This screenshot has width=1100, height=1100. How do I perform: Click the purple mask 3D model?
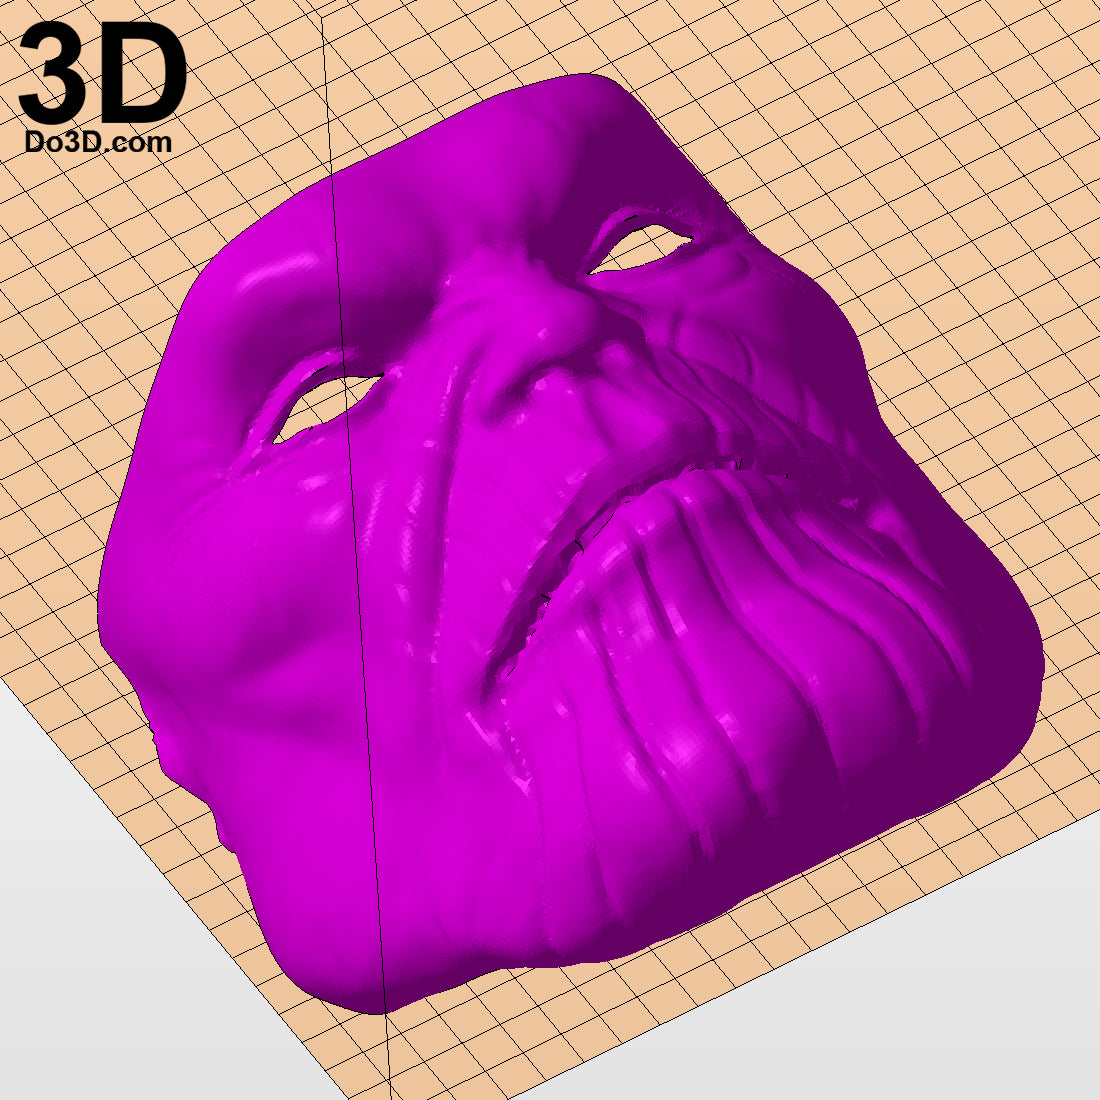(x=570, y=544)
